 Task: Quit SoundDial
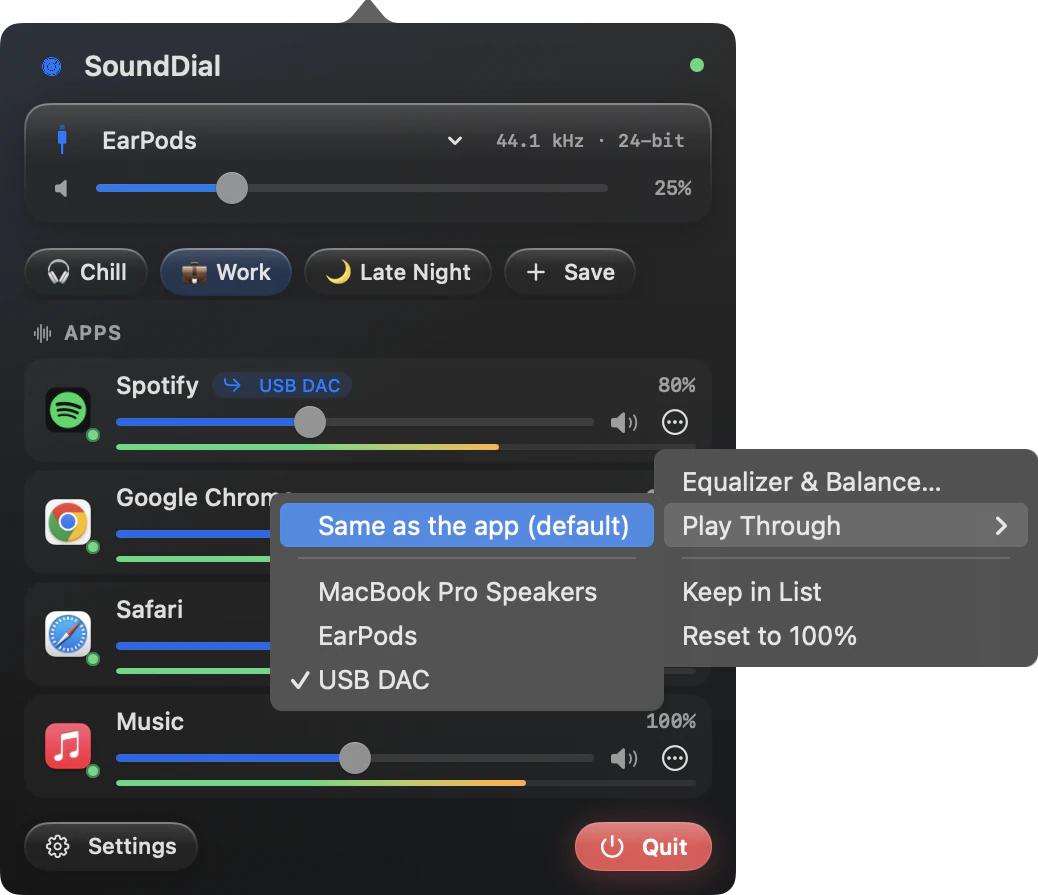pyautogui.click(x=643, y=846)
